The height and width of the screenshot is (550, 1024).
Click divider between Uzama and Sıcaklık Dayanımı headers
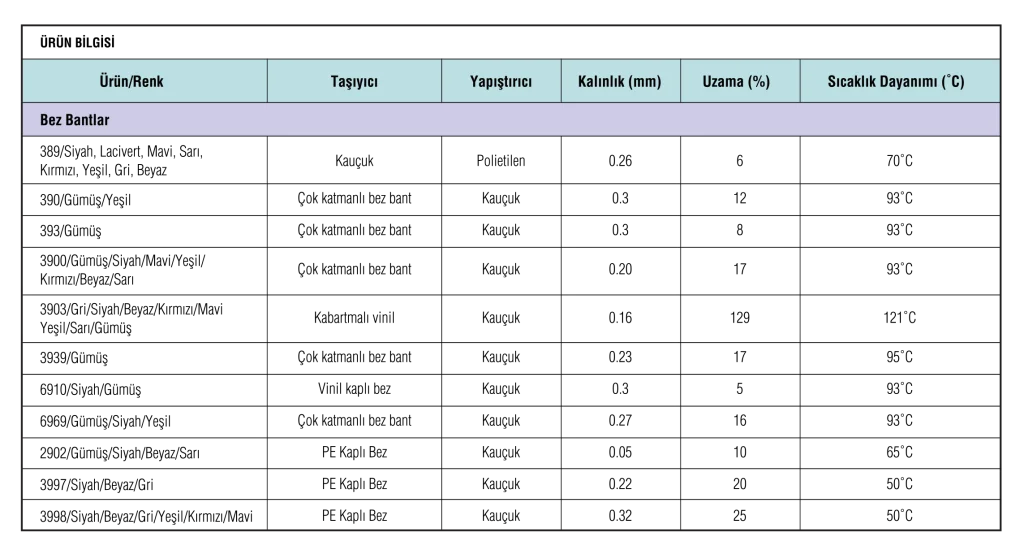[x=800, y=82]
